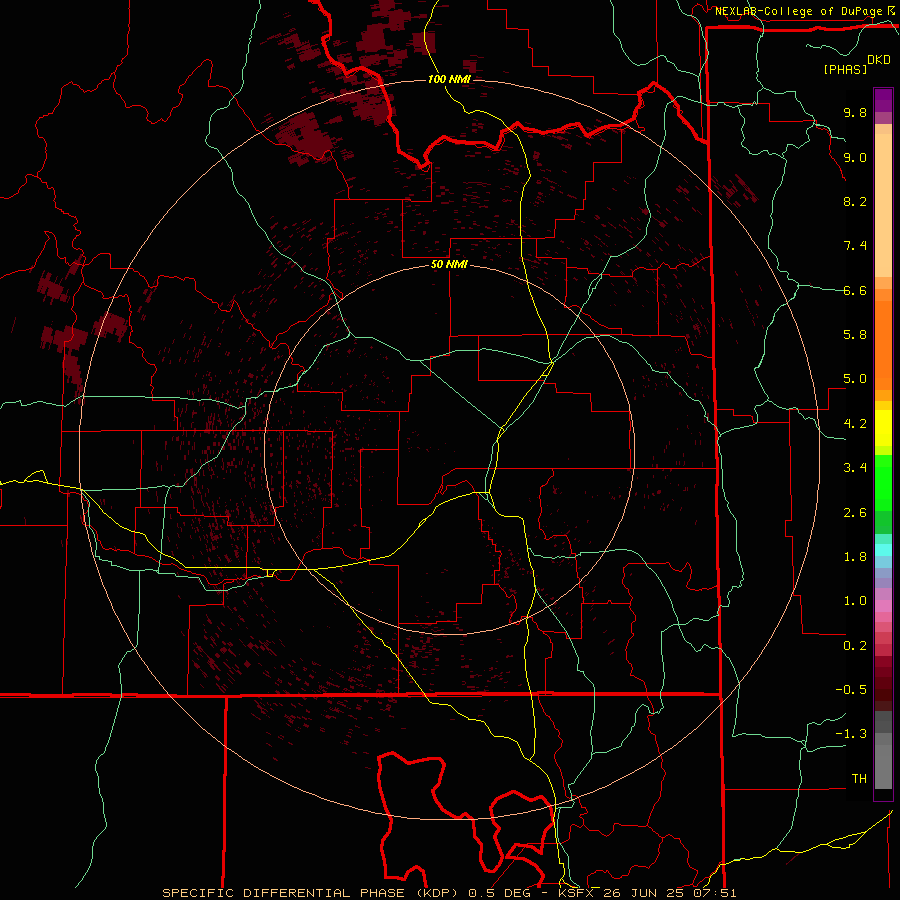Click the 5.0 legend value

855,379
